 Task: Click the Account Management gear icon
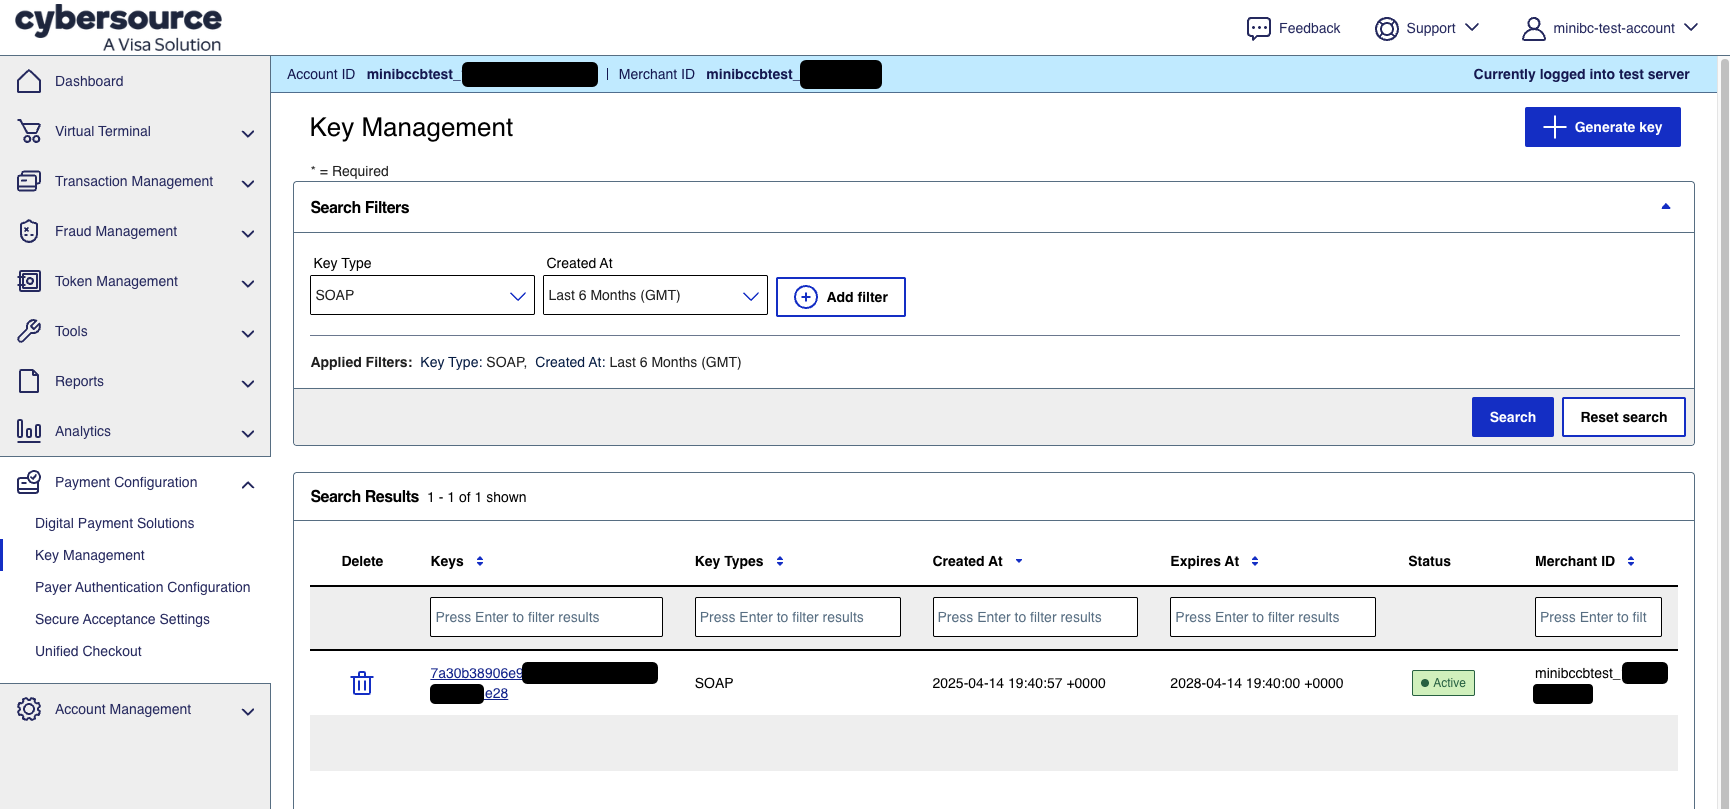pos(29,709)
